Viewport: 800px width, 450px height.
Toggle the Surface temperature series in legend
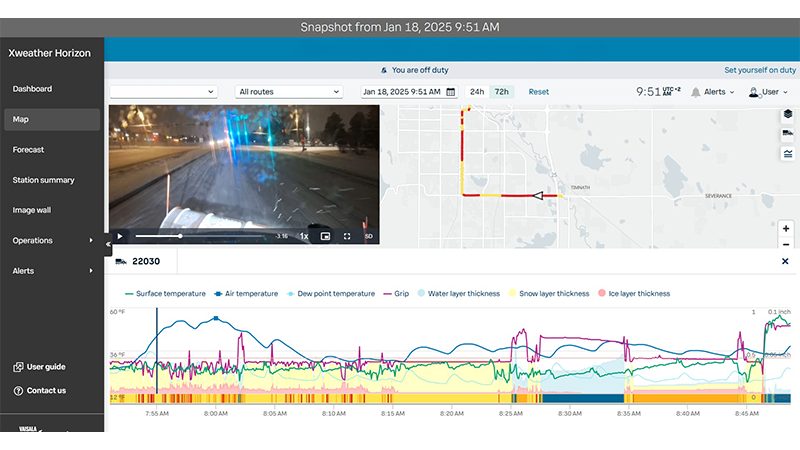pos(165,293)
